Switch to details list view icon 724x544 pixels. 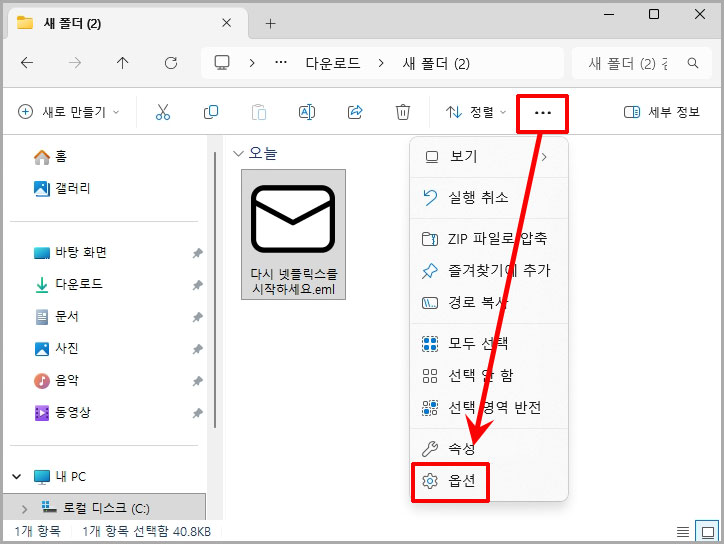pyautogui.click(x=682, y=532)
